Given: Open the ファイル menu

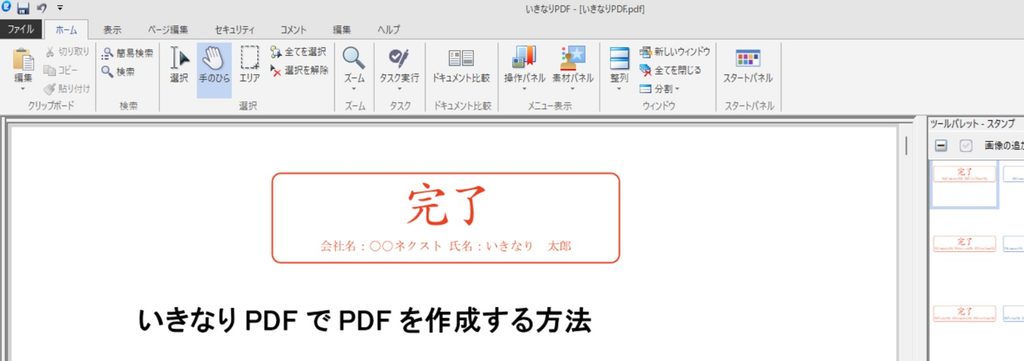Looking at the screenshot, I should (x=21, y=29).
